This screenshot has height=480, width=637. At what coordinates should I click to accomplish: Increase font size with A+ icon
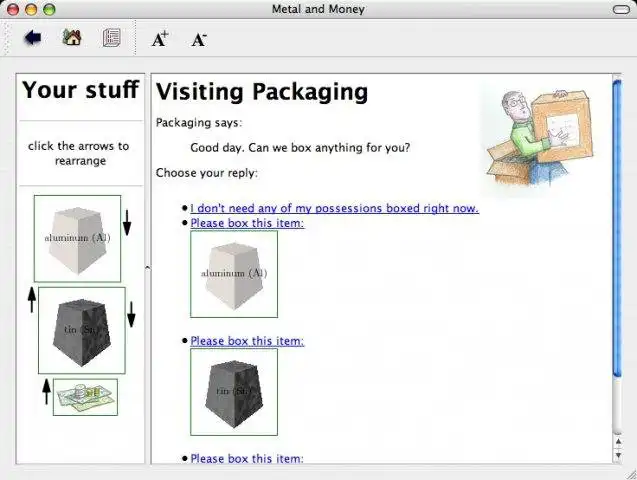point(160,39)
